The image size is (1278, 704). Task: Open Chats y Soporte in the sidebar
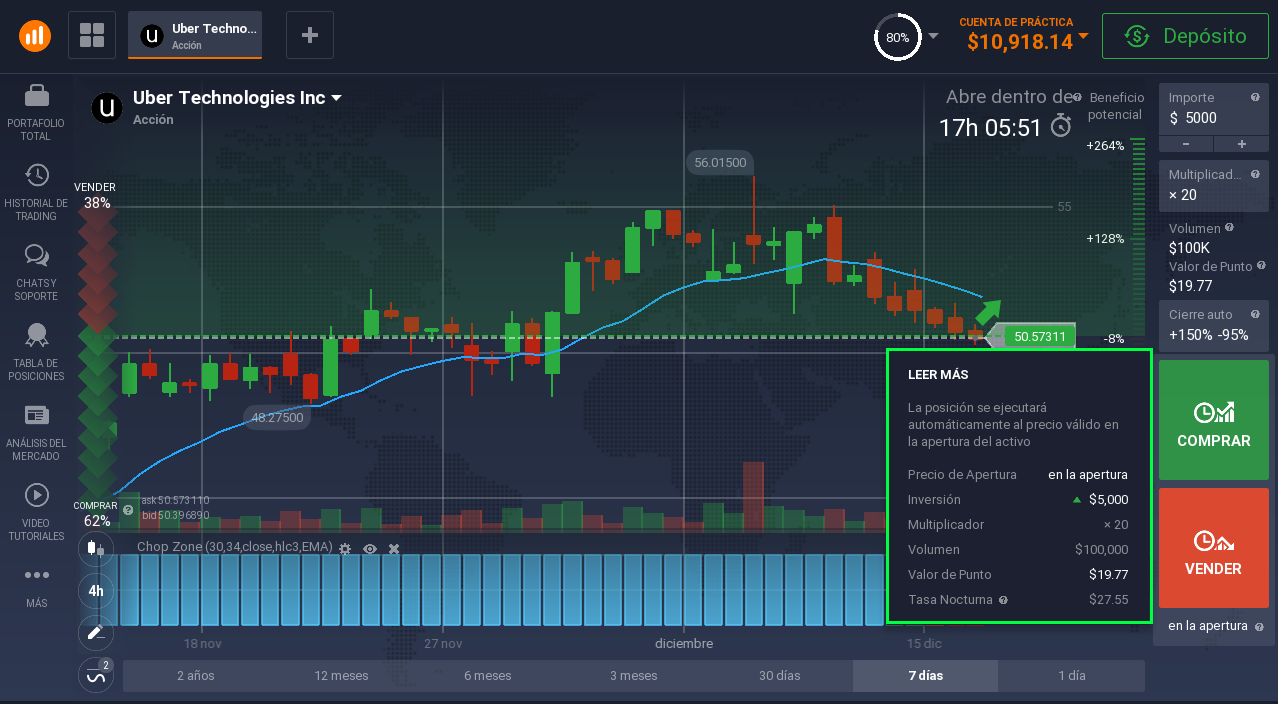pyautogui.click(x=36, y=272)
